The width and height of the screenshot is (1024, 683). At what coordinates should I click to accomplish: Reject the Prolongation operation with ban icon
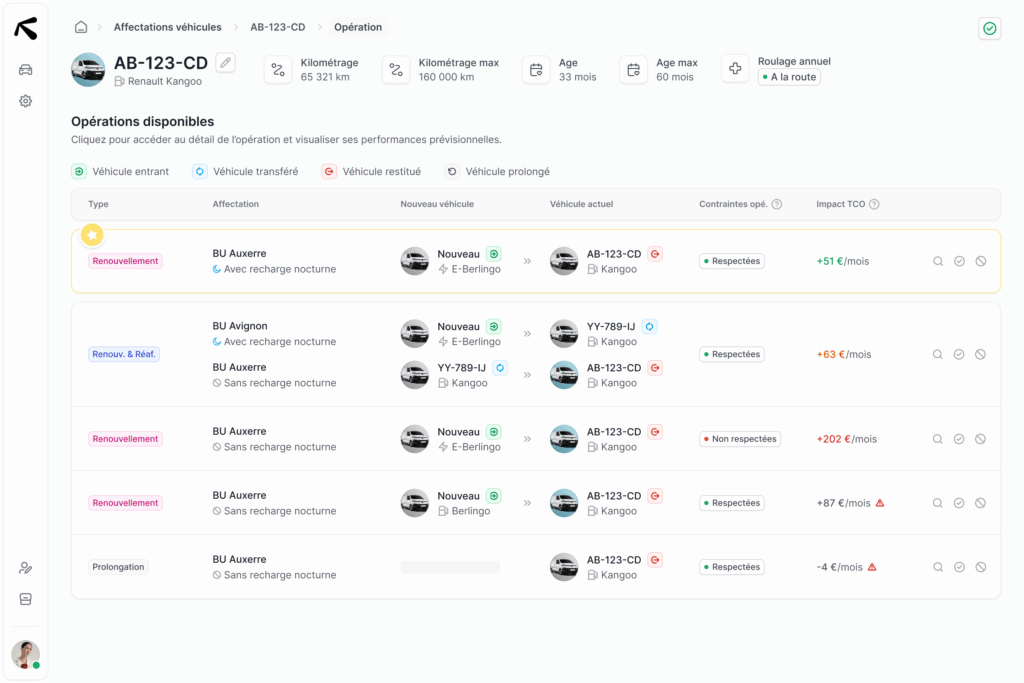980,567
